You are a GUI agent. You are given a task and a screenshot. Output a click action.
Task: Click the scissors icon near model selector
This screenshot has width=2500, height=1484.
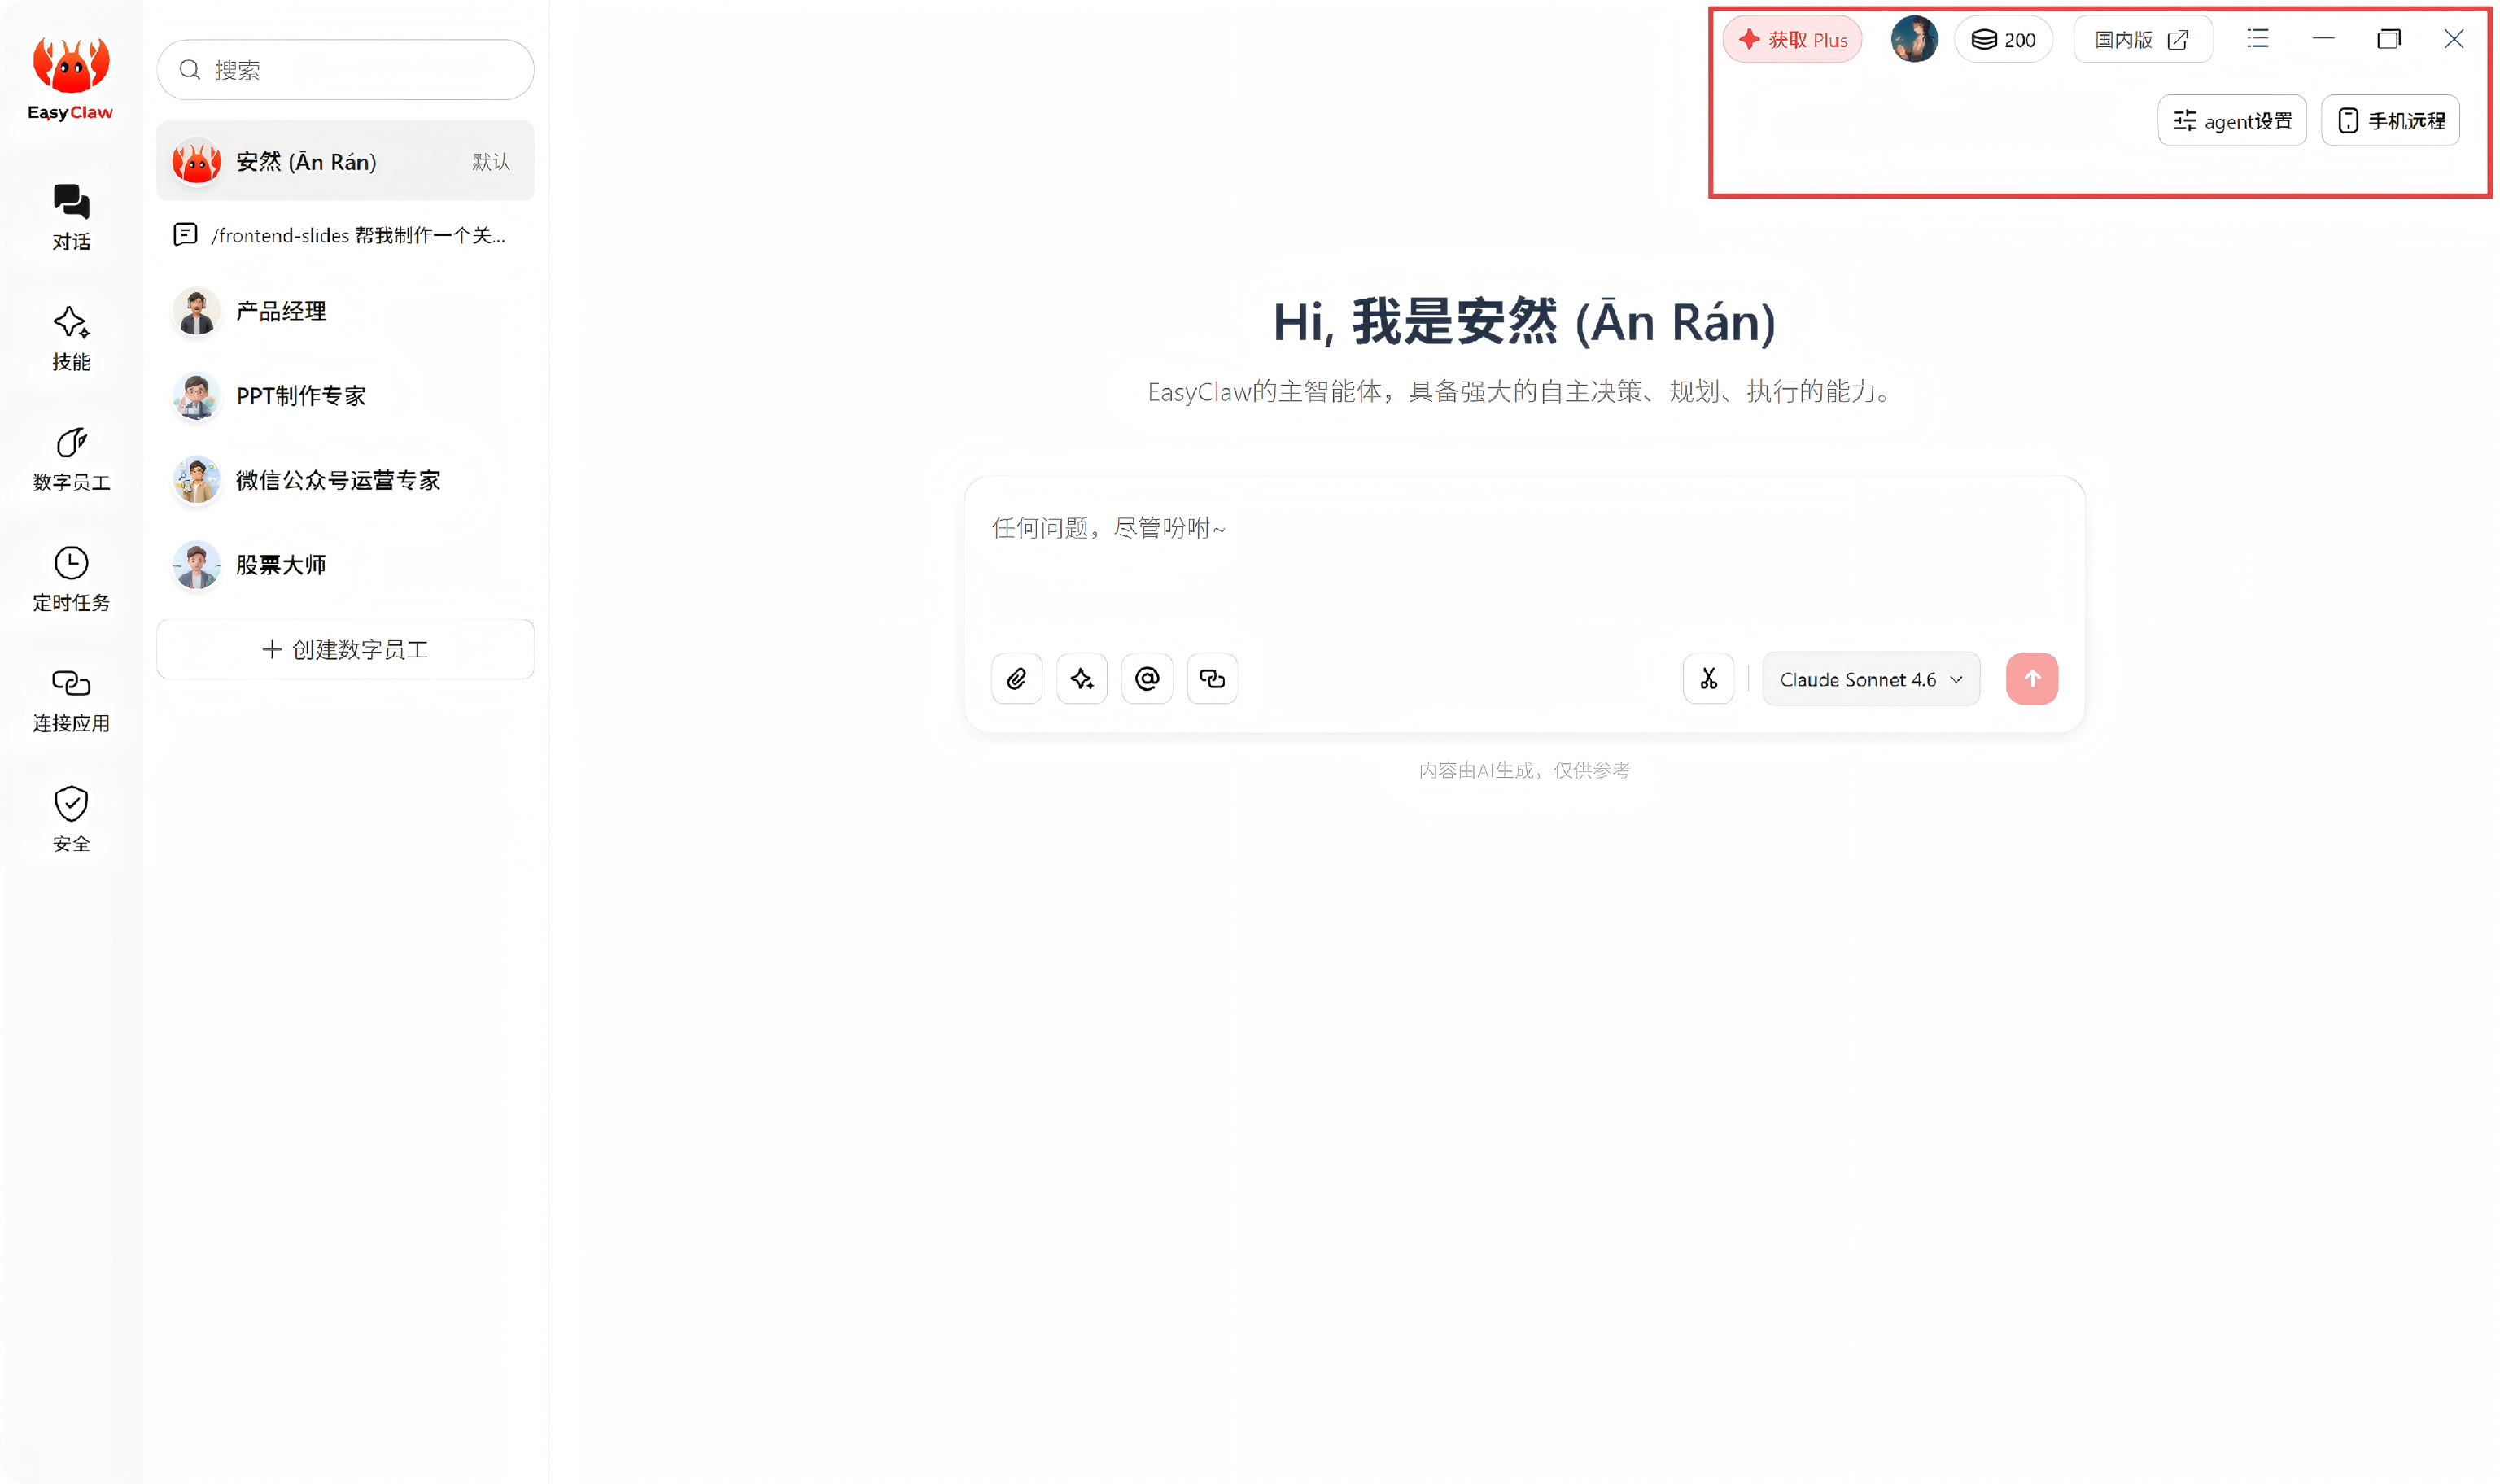tap(1708, 679)
